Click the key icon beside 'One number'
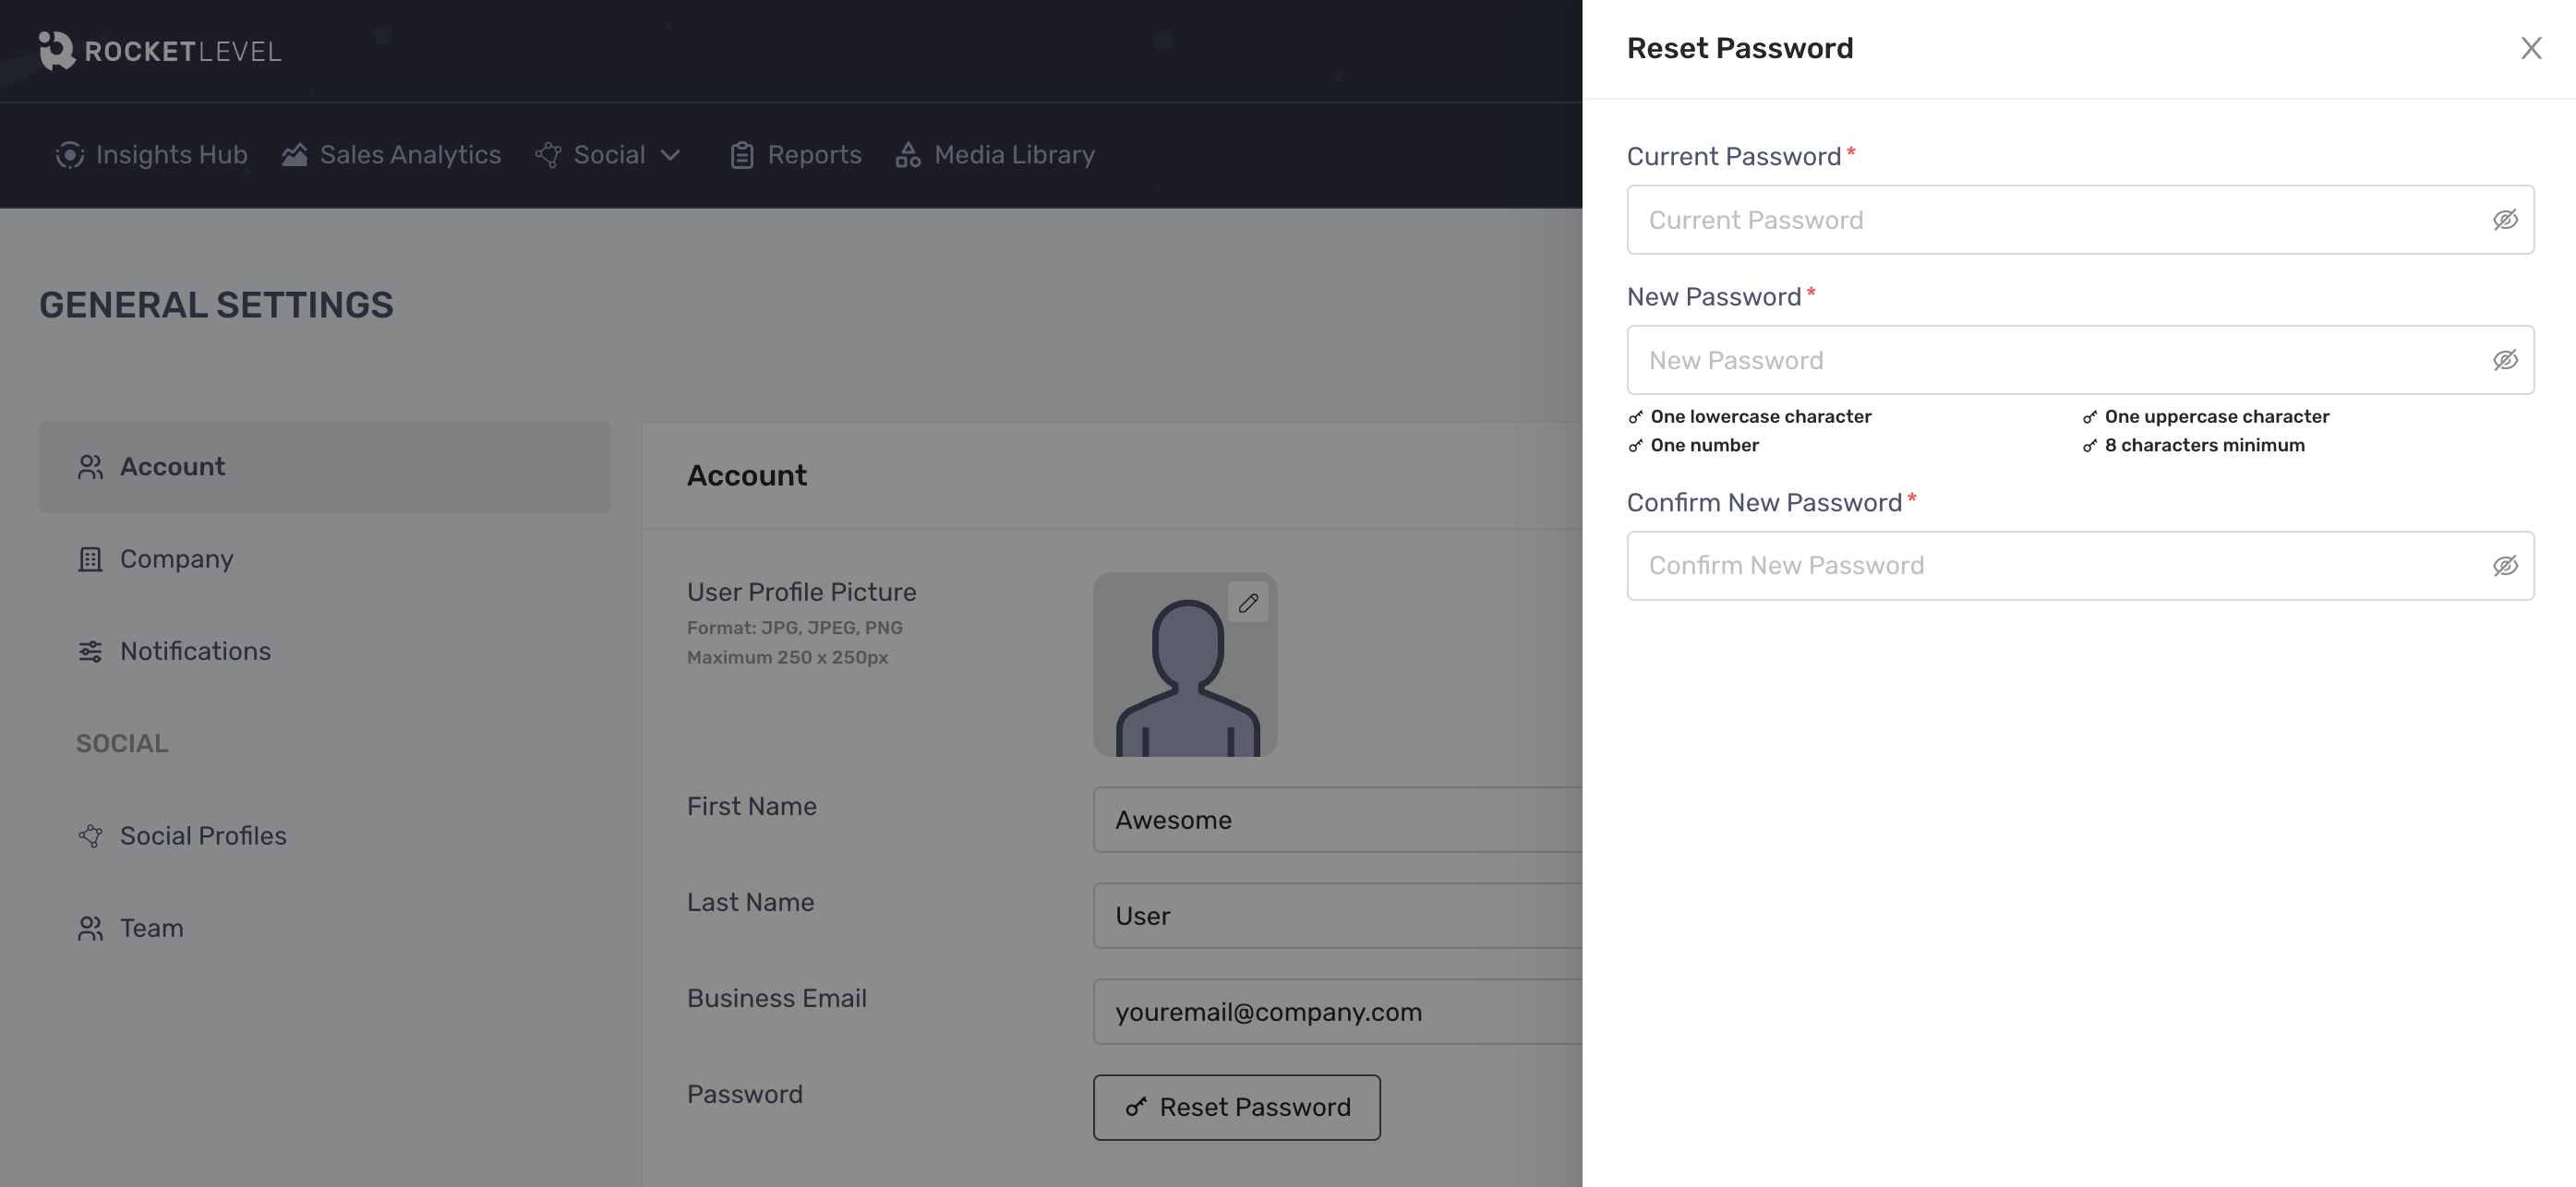The image size is (2576, 1187). point(1635,446)
